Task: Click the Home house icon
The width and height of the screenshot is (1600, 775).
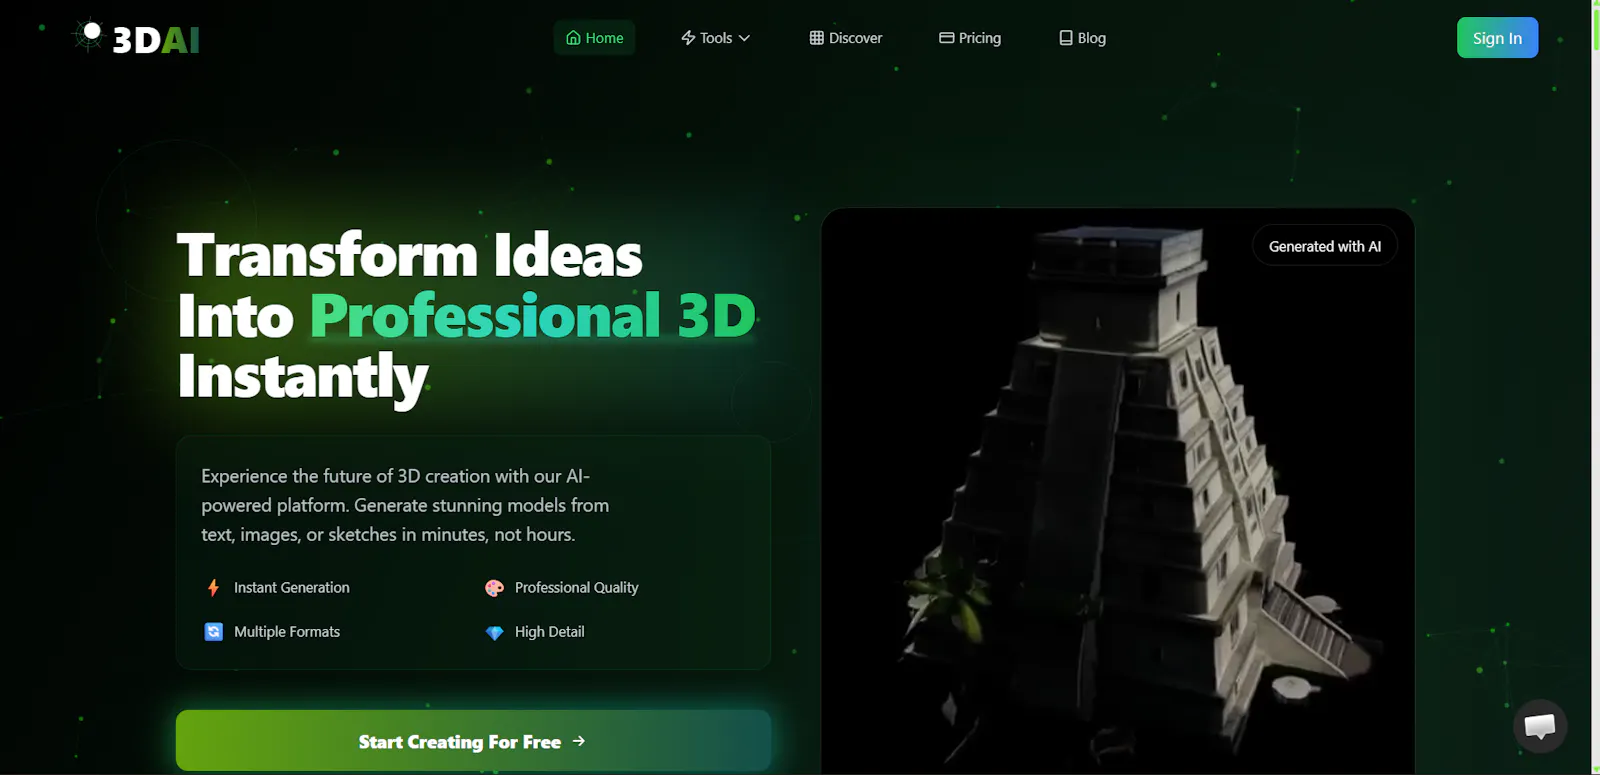Action: (x=573, y=38)
